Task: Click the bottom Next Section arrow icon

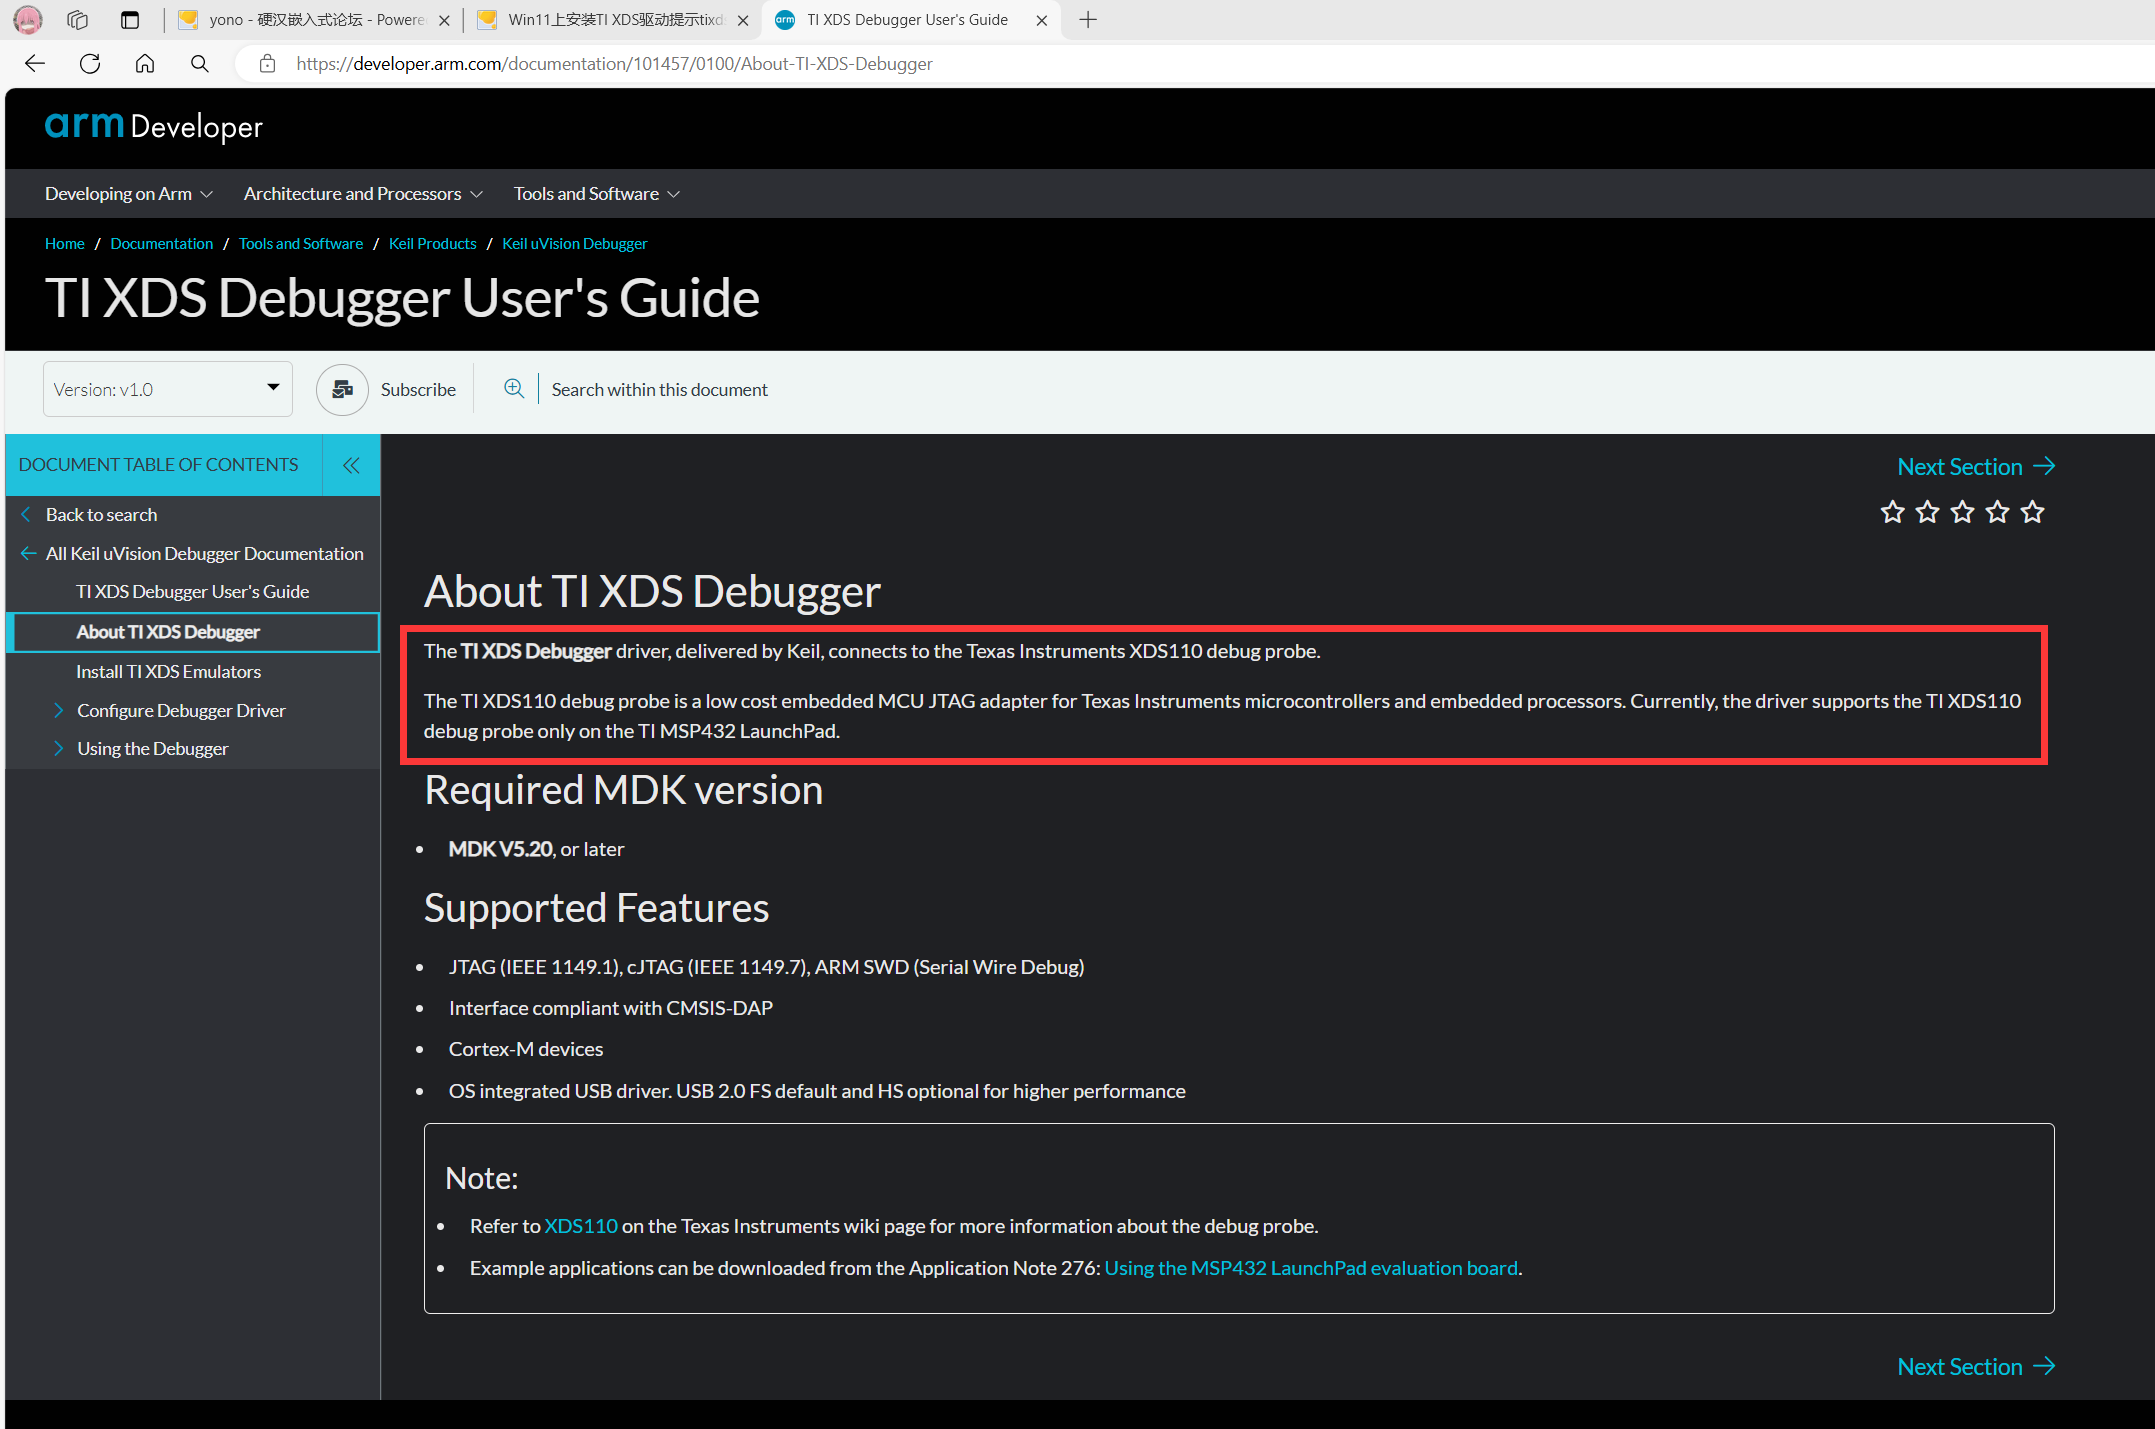Action: coord(2044,1367)
